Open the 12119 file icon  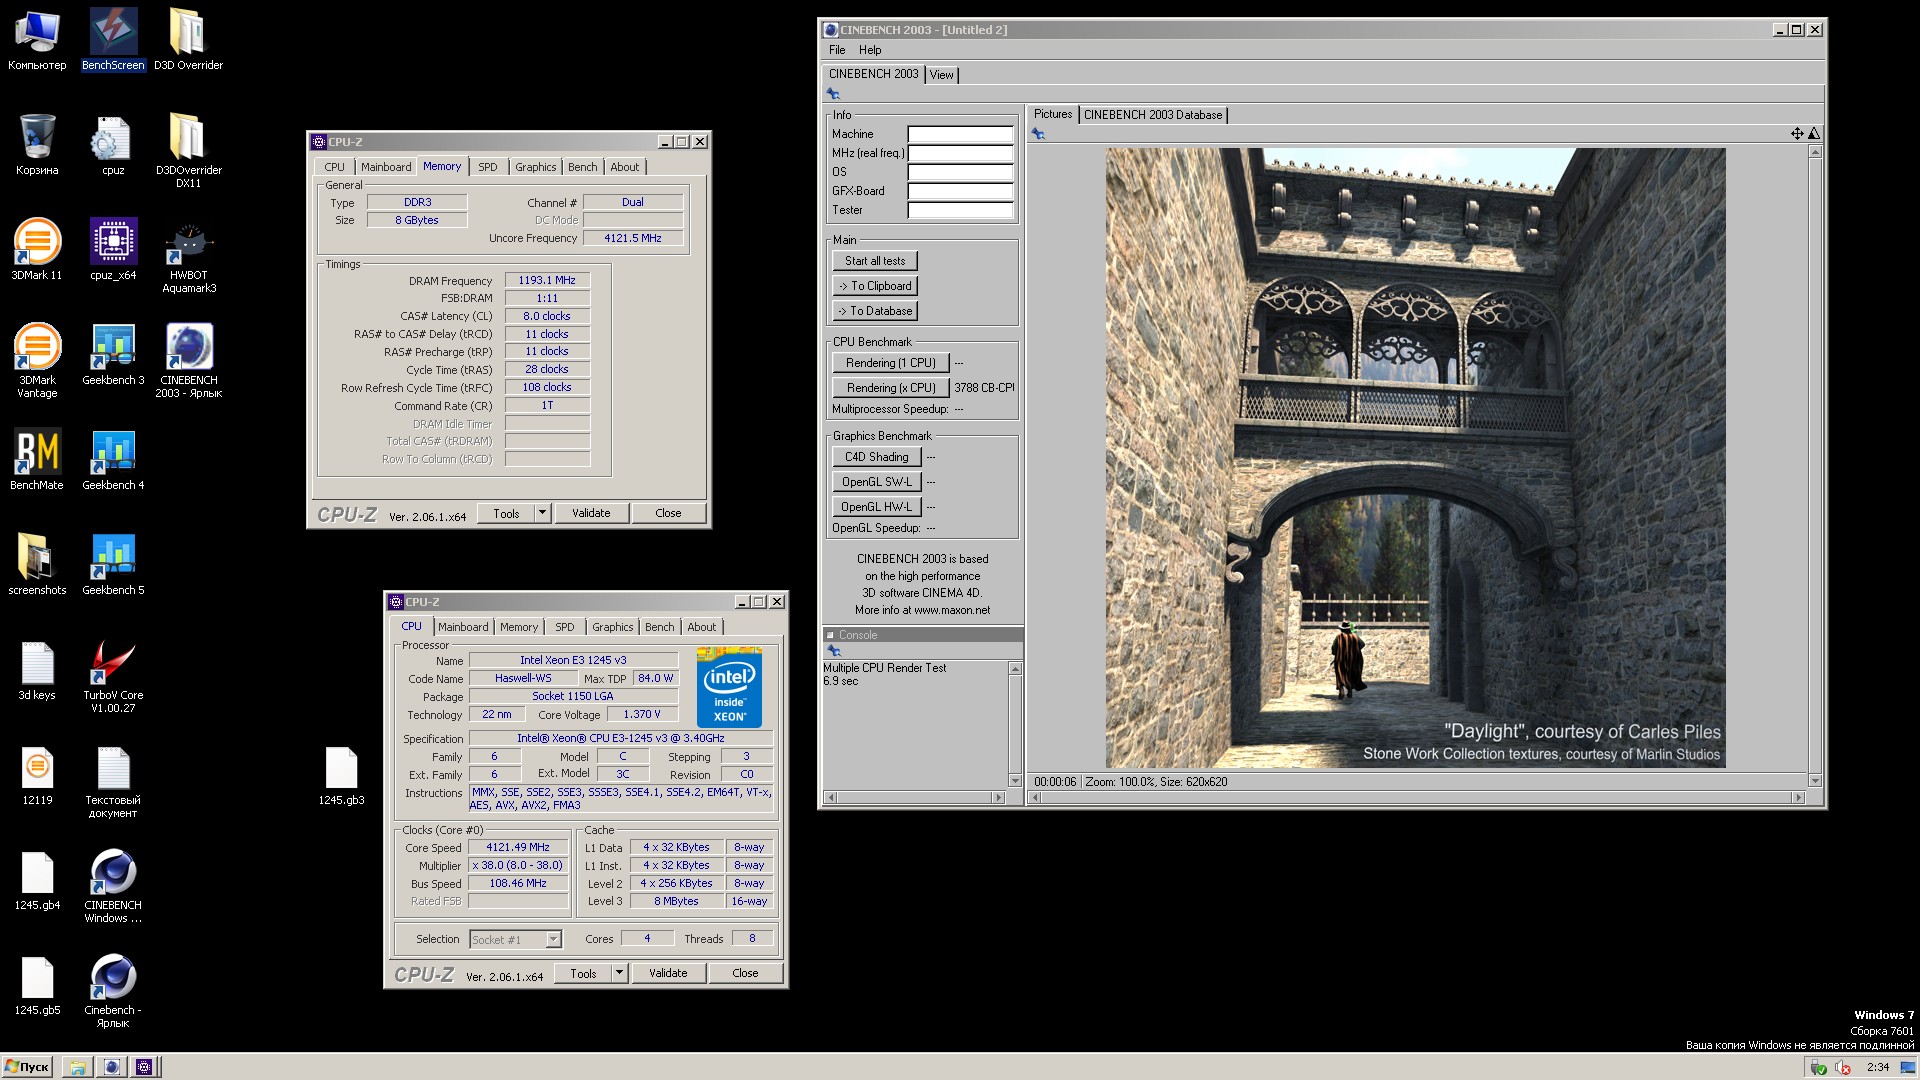(37, 775)
